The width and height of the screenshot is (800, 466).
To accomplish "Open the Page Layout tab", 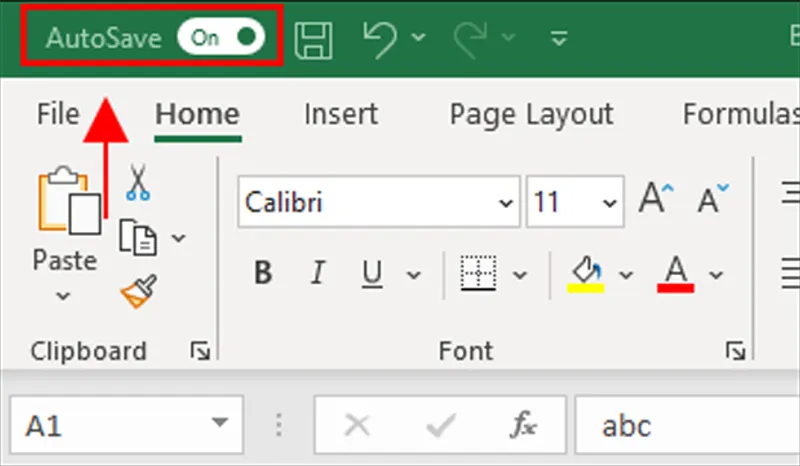I will (531, 114).
